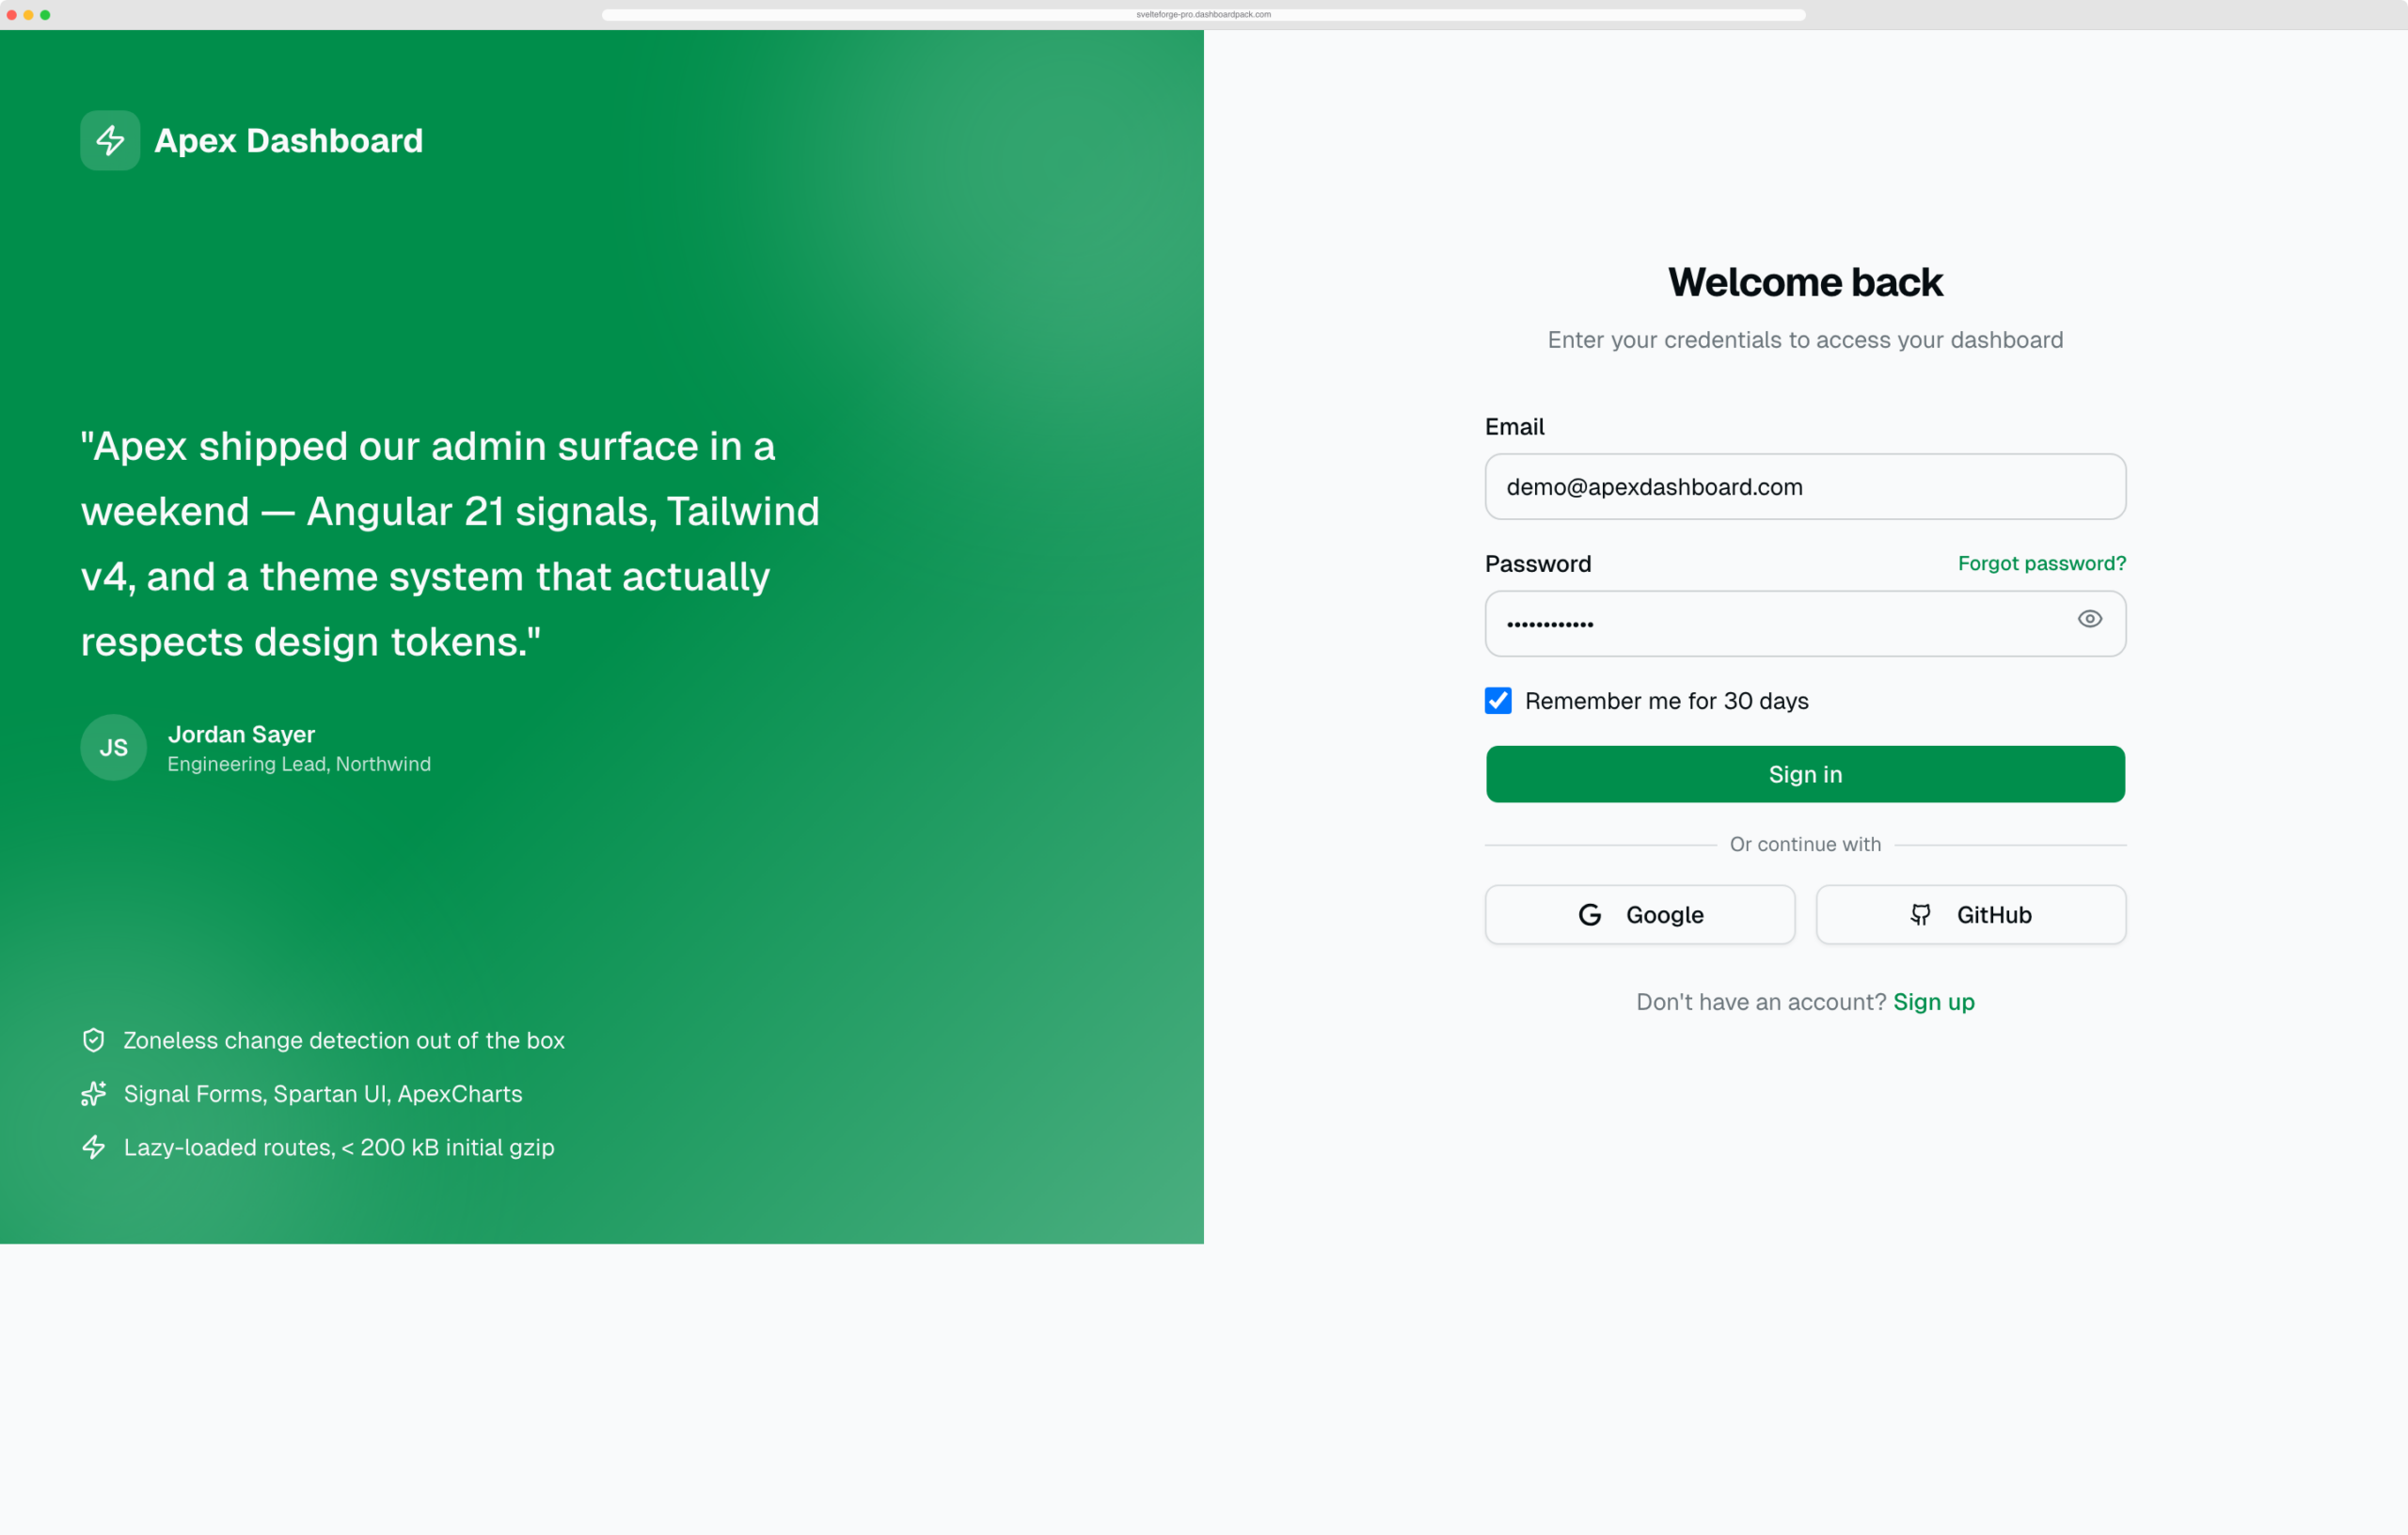Click the Apex Dashboard lightning bolt logo
The width and height of the screenshot is (2408, 1535).
pyautogui.click(x=110, y=140)
